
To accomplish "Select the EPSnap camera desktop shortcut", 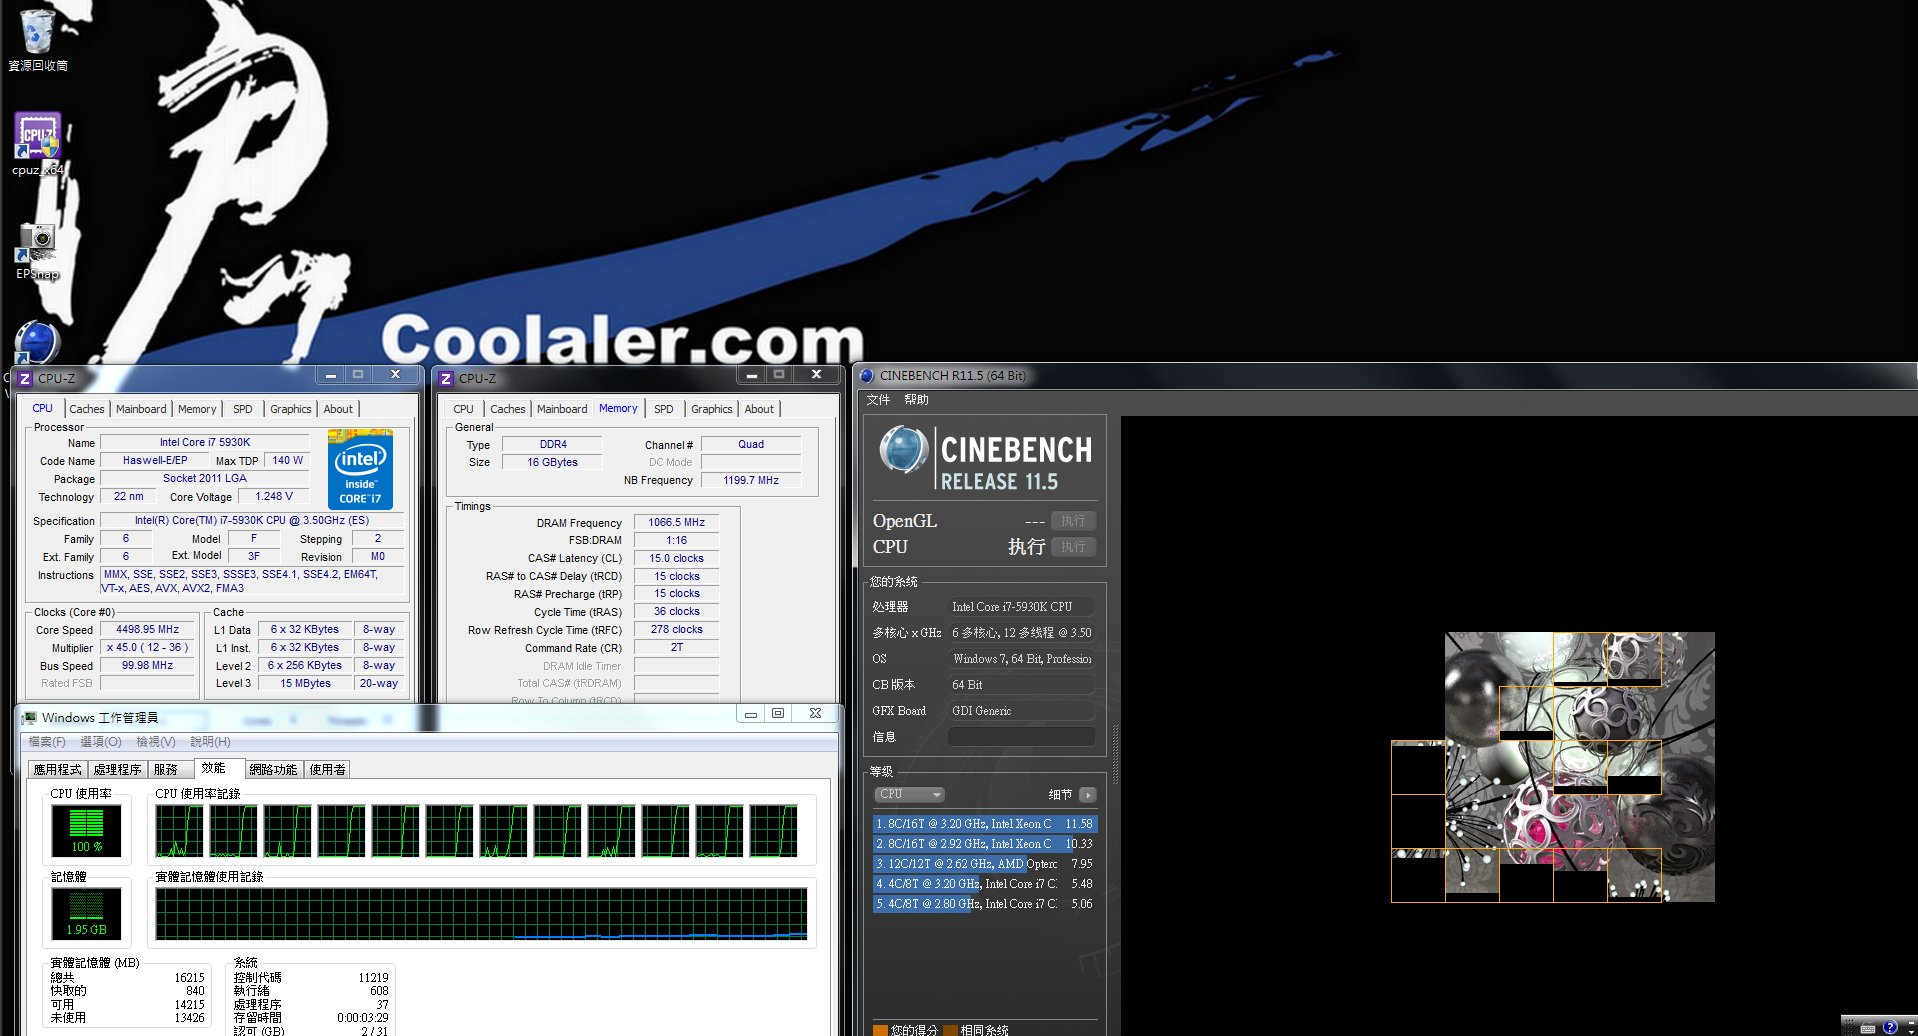I will [x=38, y=251].
